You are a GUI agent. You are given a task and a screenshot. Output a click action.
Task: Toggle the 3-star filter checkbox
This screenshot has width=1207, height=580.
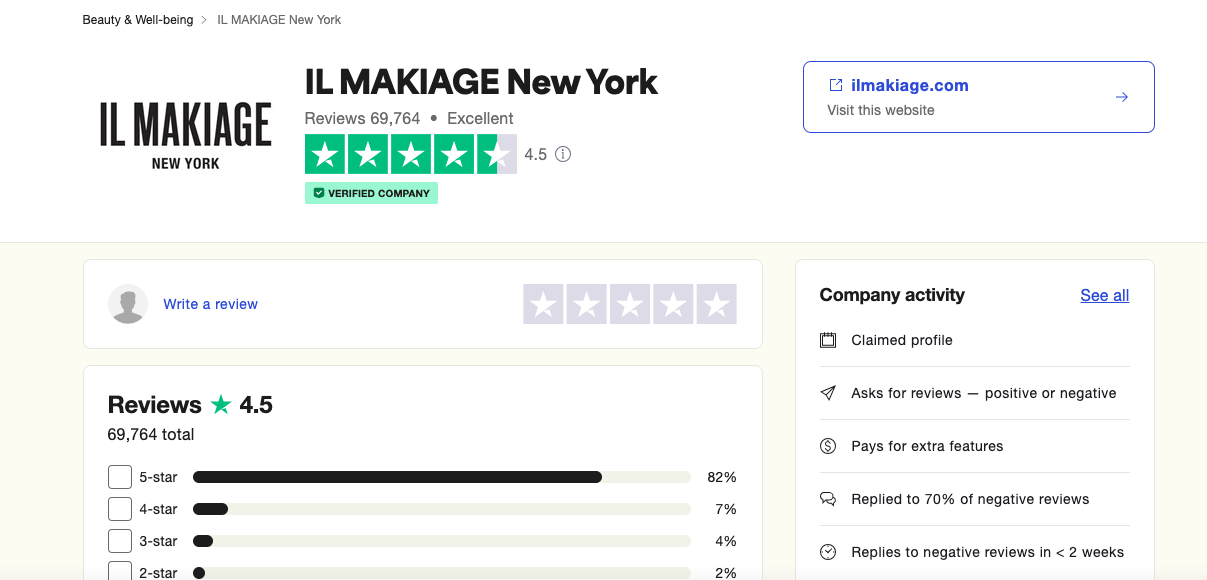[120, 541]
